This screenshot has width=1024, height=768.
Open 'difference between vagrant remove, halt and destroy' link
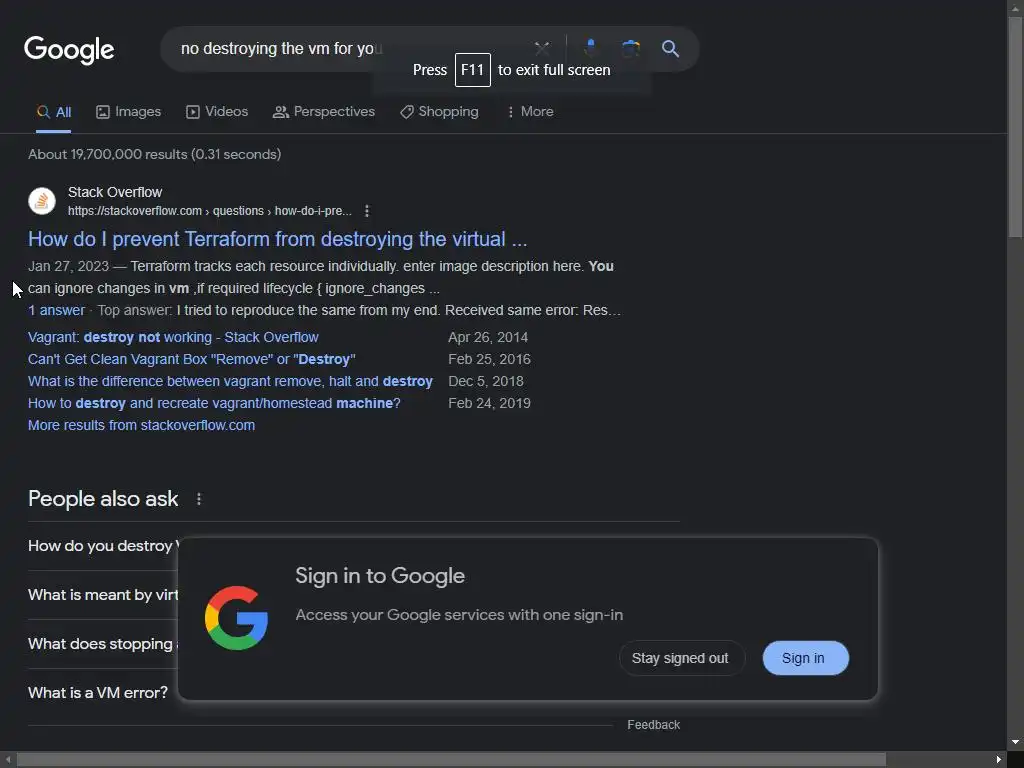coord(231,381)
